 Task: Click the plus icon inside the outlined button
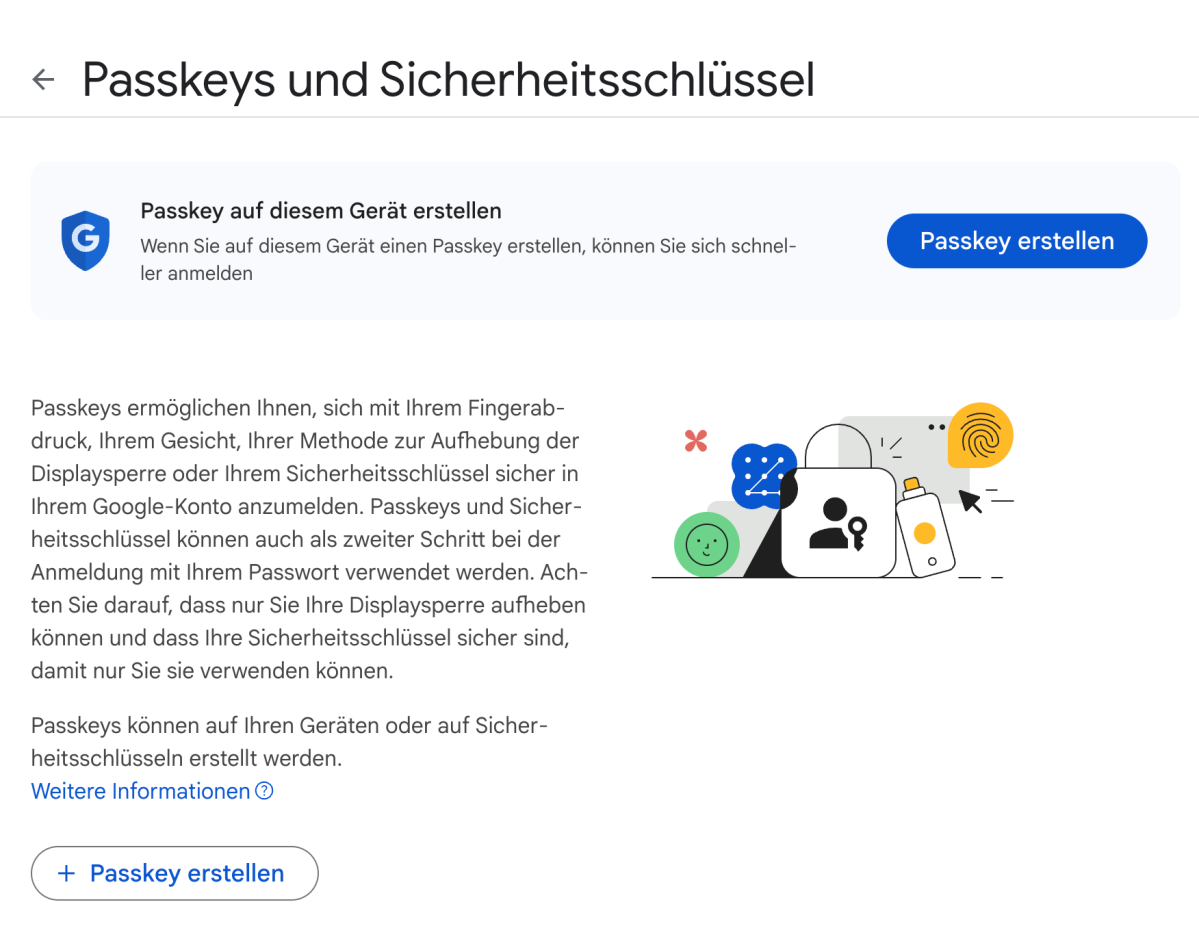[x=66, y=873]
